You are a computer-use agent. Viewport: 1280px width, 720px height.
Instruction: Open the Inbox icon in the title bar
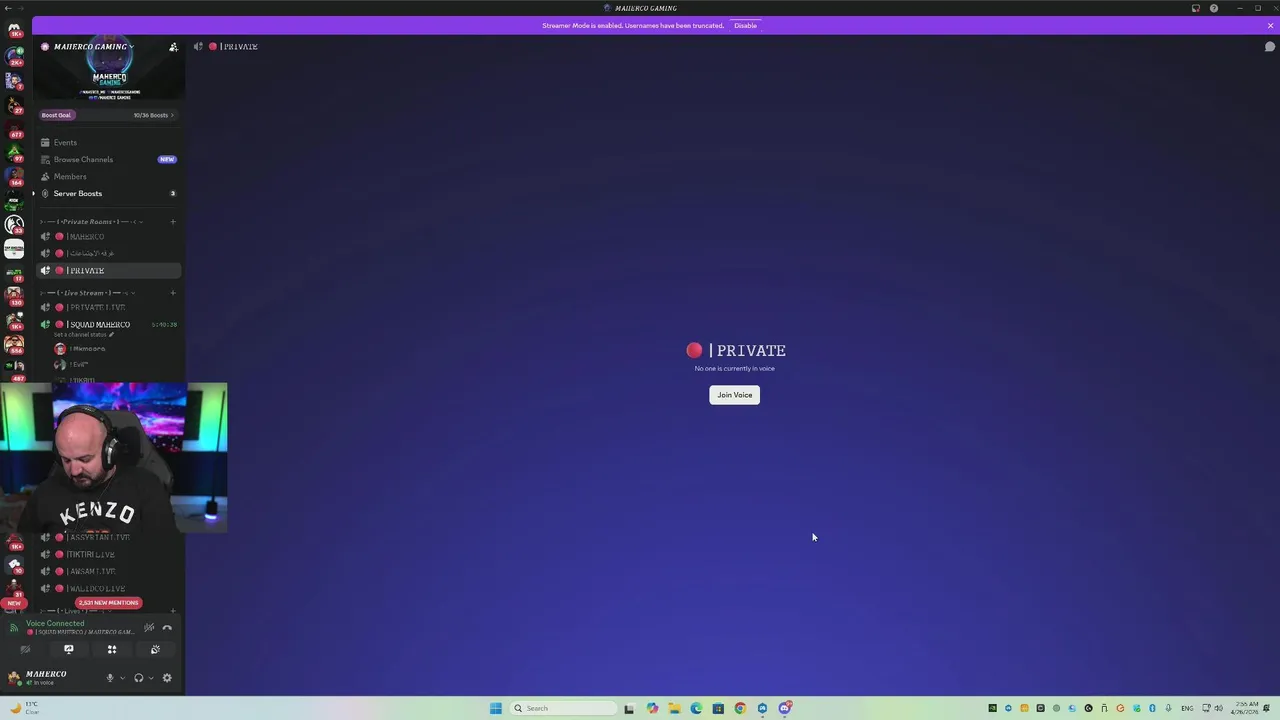pyautogui.click(x=1196, y=8)
